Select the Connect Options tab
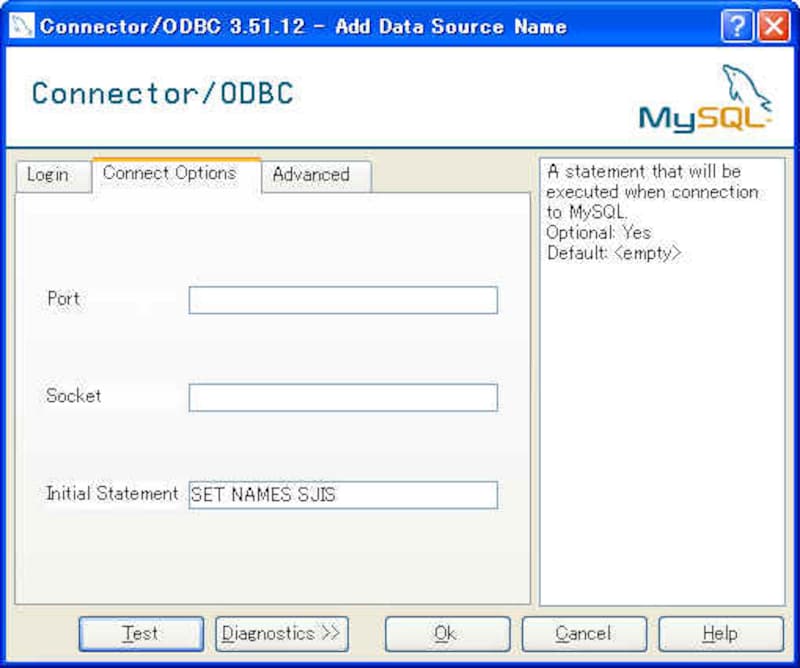 click(x=169, y=173)
